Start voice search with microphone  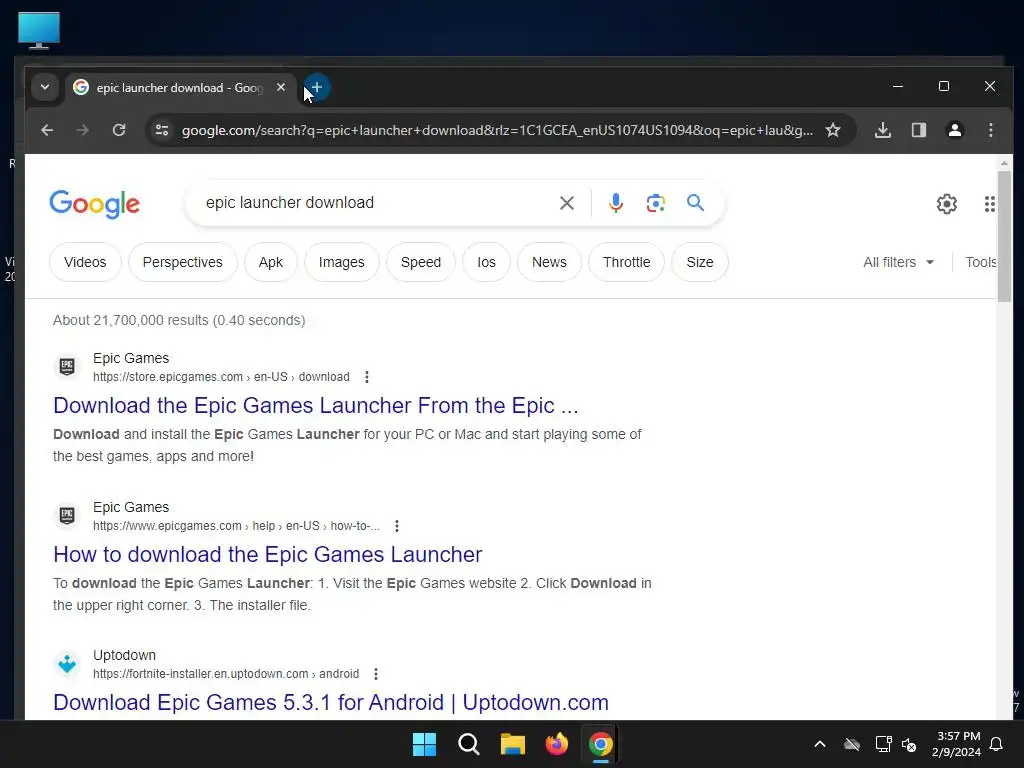615,203
